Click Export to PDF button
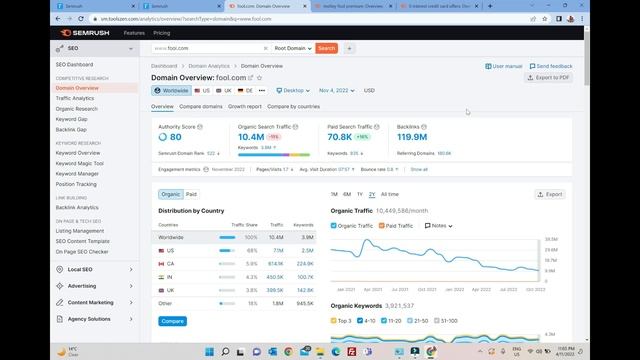This screenshot has width=640, height=360. tap(548, 78)
